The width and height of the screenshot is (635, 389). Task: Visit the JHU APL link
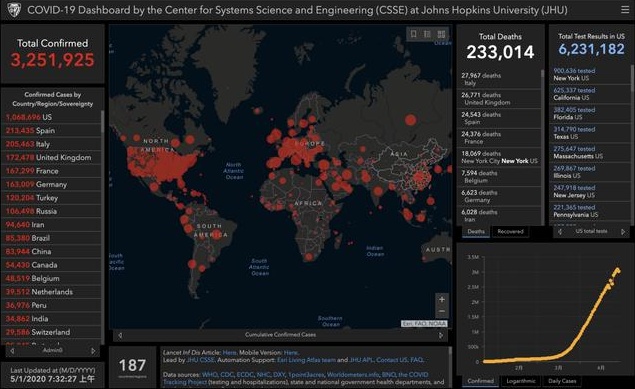click(x=361, y=360)
